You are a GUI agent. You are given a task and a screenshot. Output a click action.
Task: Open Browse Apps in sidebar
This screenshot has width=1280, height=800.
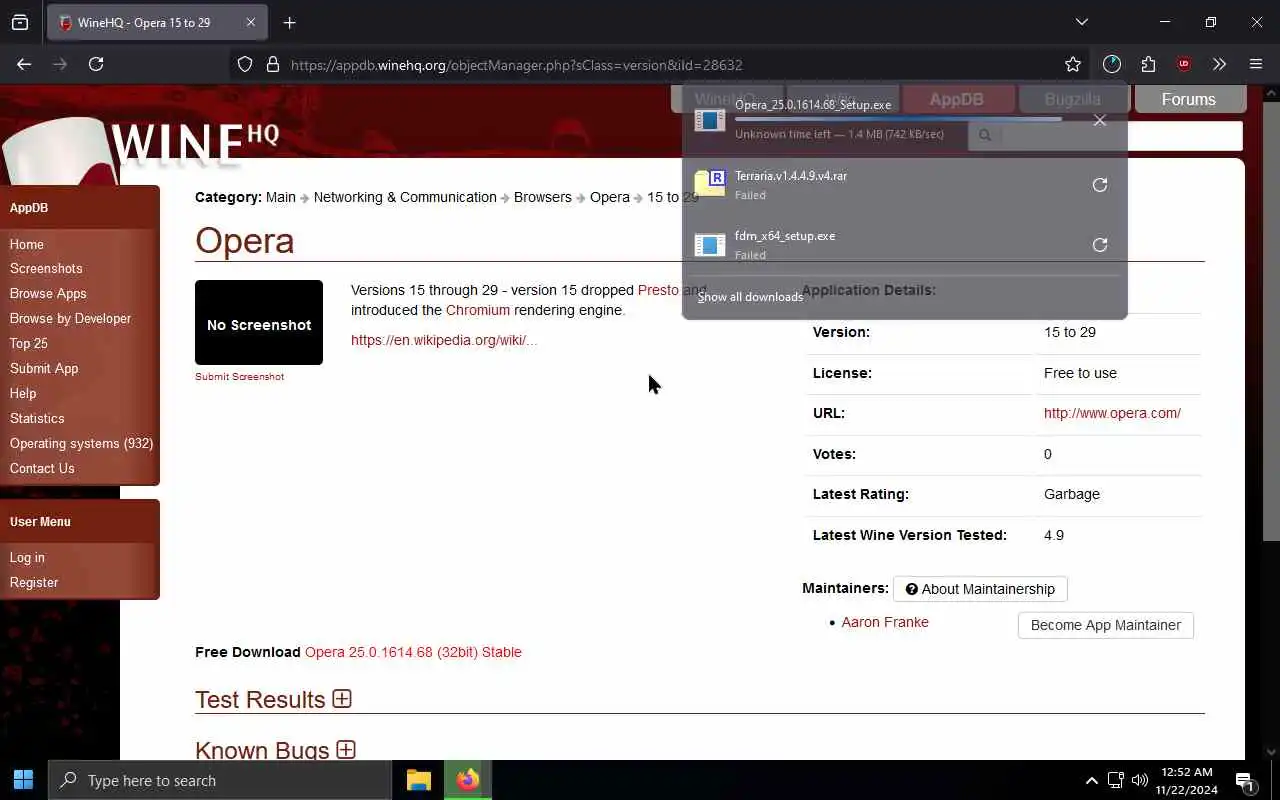point(48,293)
